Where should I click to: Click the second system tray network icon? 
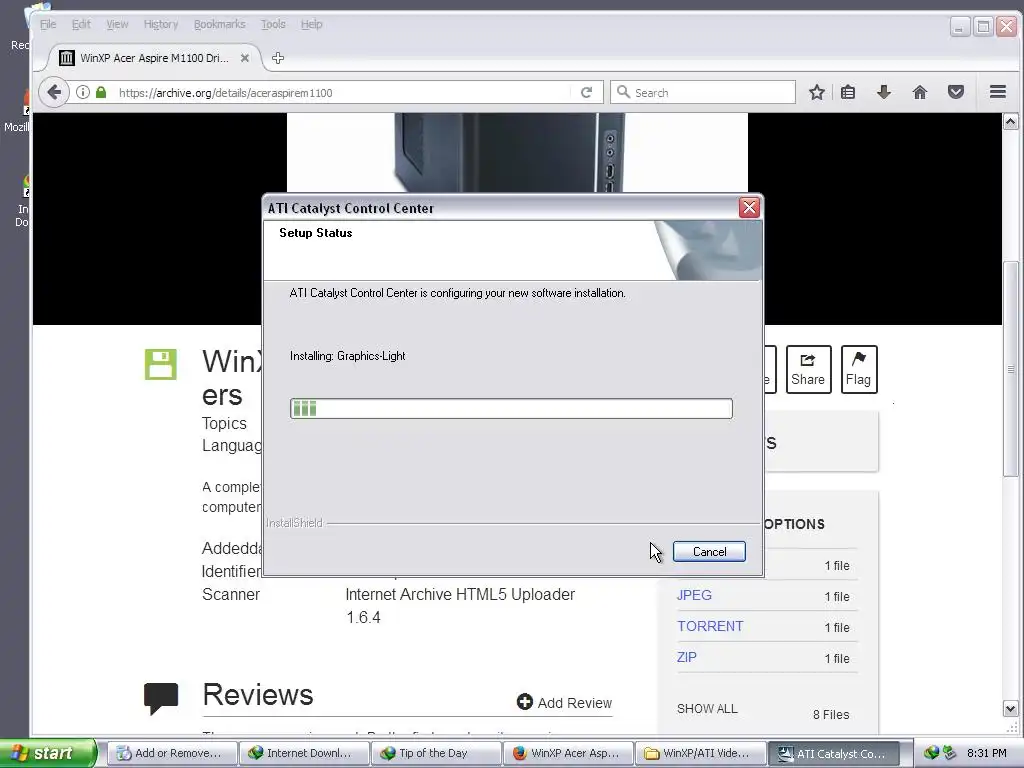[x=949, y=753]
